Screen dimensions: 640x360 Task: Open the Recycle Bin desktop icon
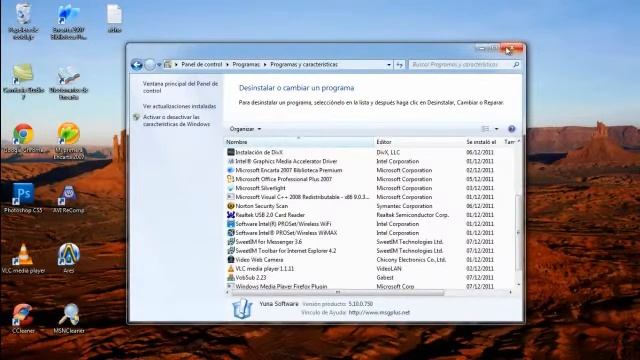click(x=23, y=20)
